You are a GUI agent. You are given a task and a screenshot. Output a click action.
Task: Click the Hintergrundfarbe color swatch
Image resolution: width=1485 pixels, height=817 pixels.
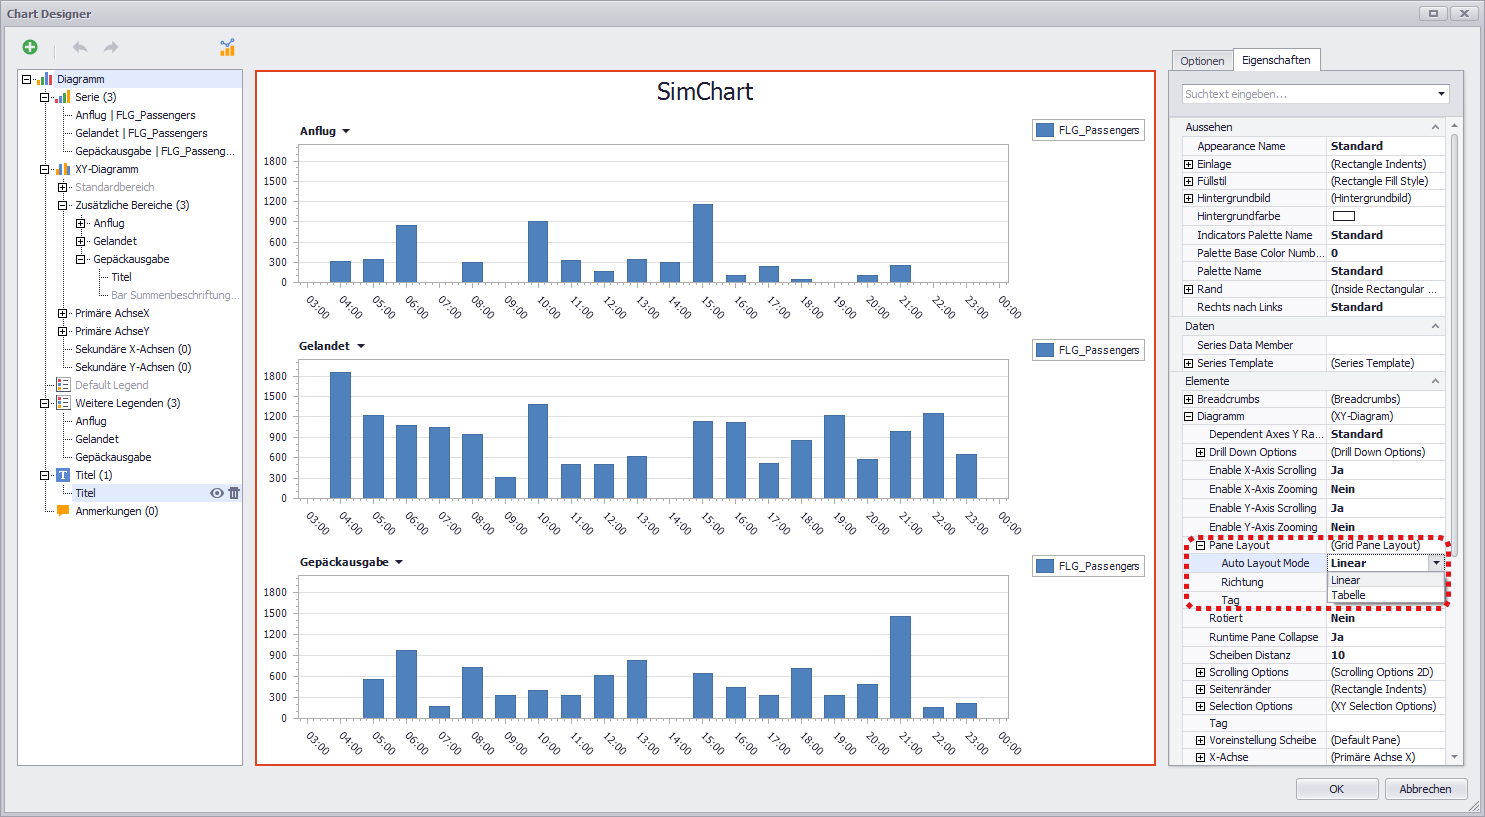(x=1344, y=216)
